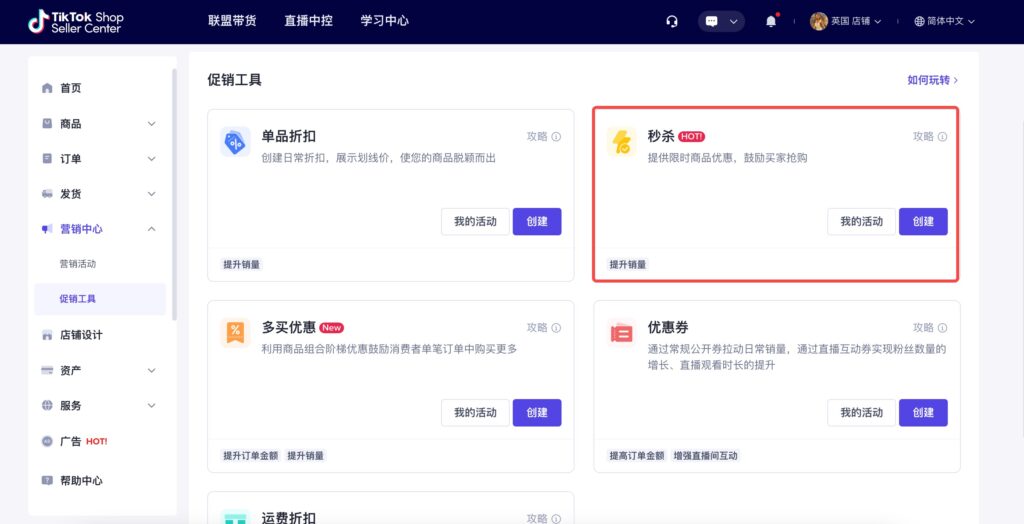Open customer support headset icon
The width and height of the screenshot is (1024, 524).
click(671, 22)
